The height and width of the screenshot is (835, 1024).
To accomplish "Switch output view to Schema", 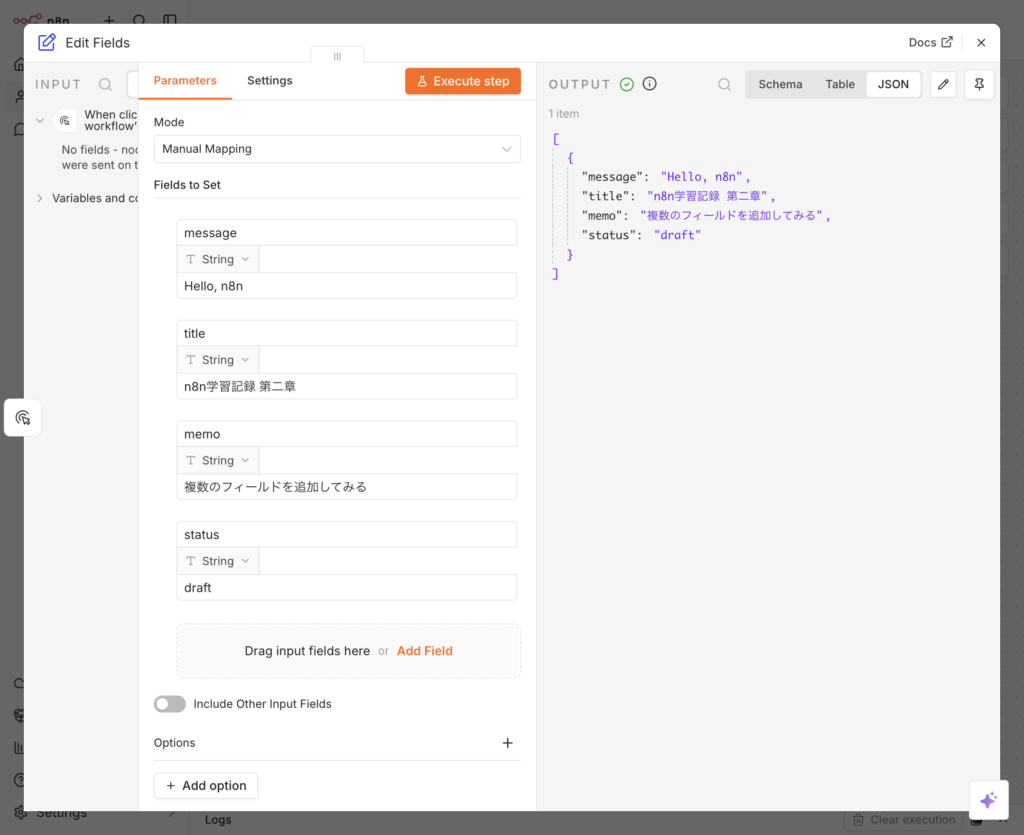I will (780, 84).
